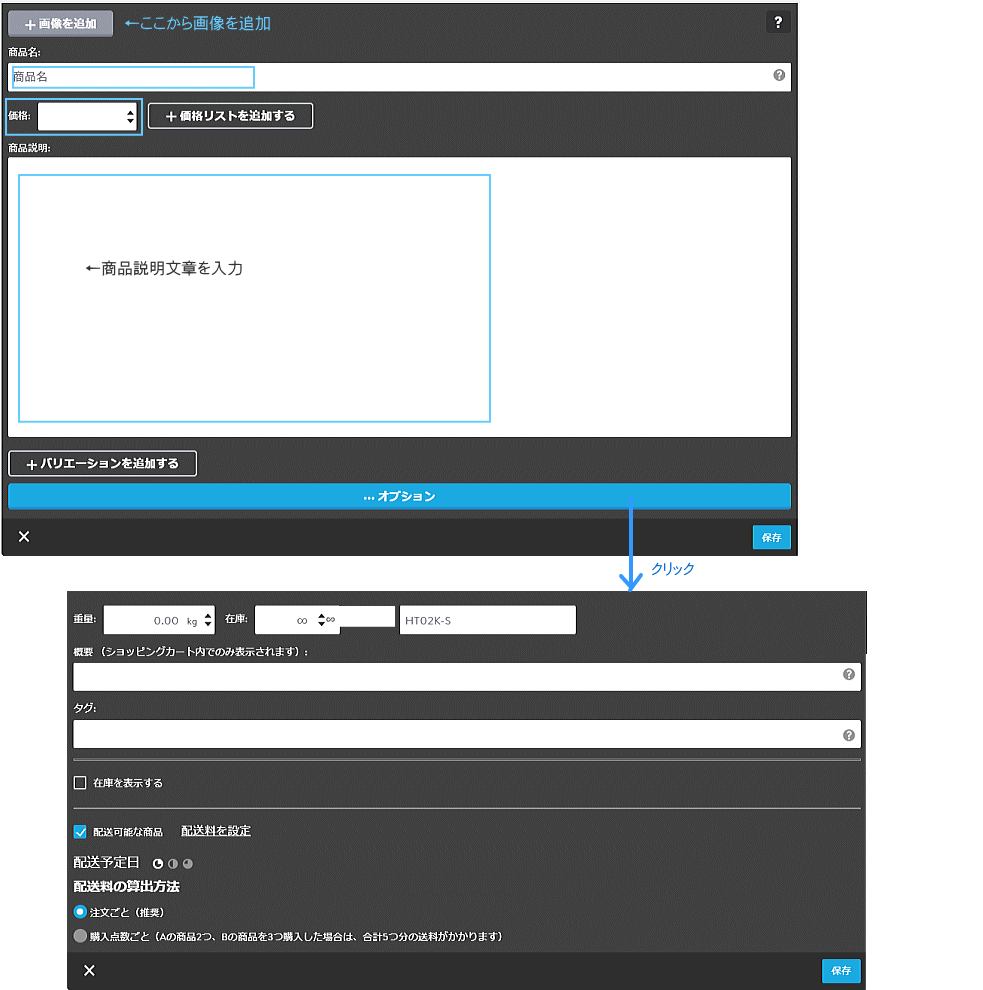Click into the 商品名 input field

133,77
